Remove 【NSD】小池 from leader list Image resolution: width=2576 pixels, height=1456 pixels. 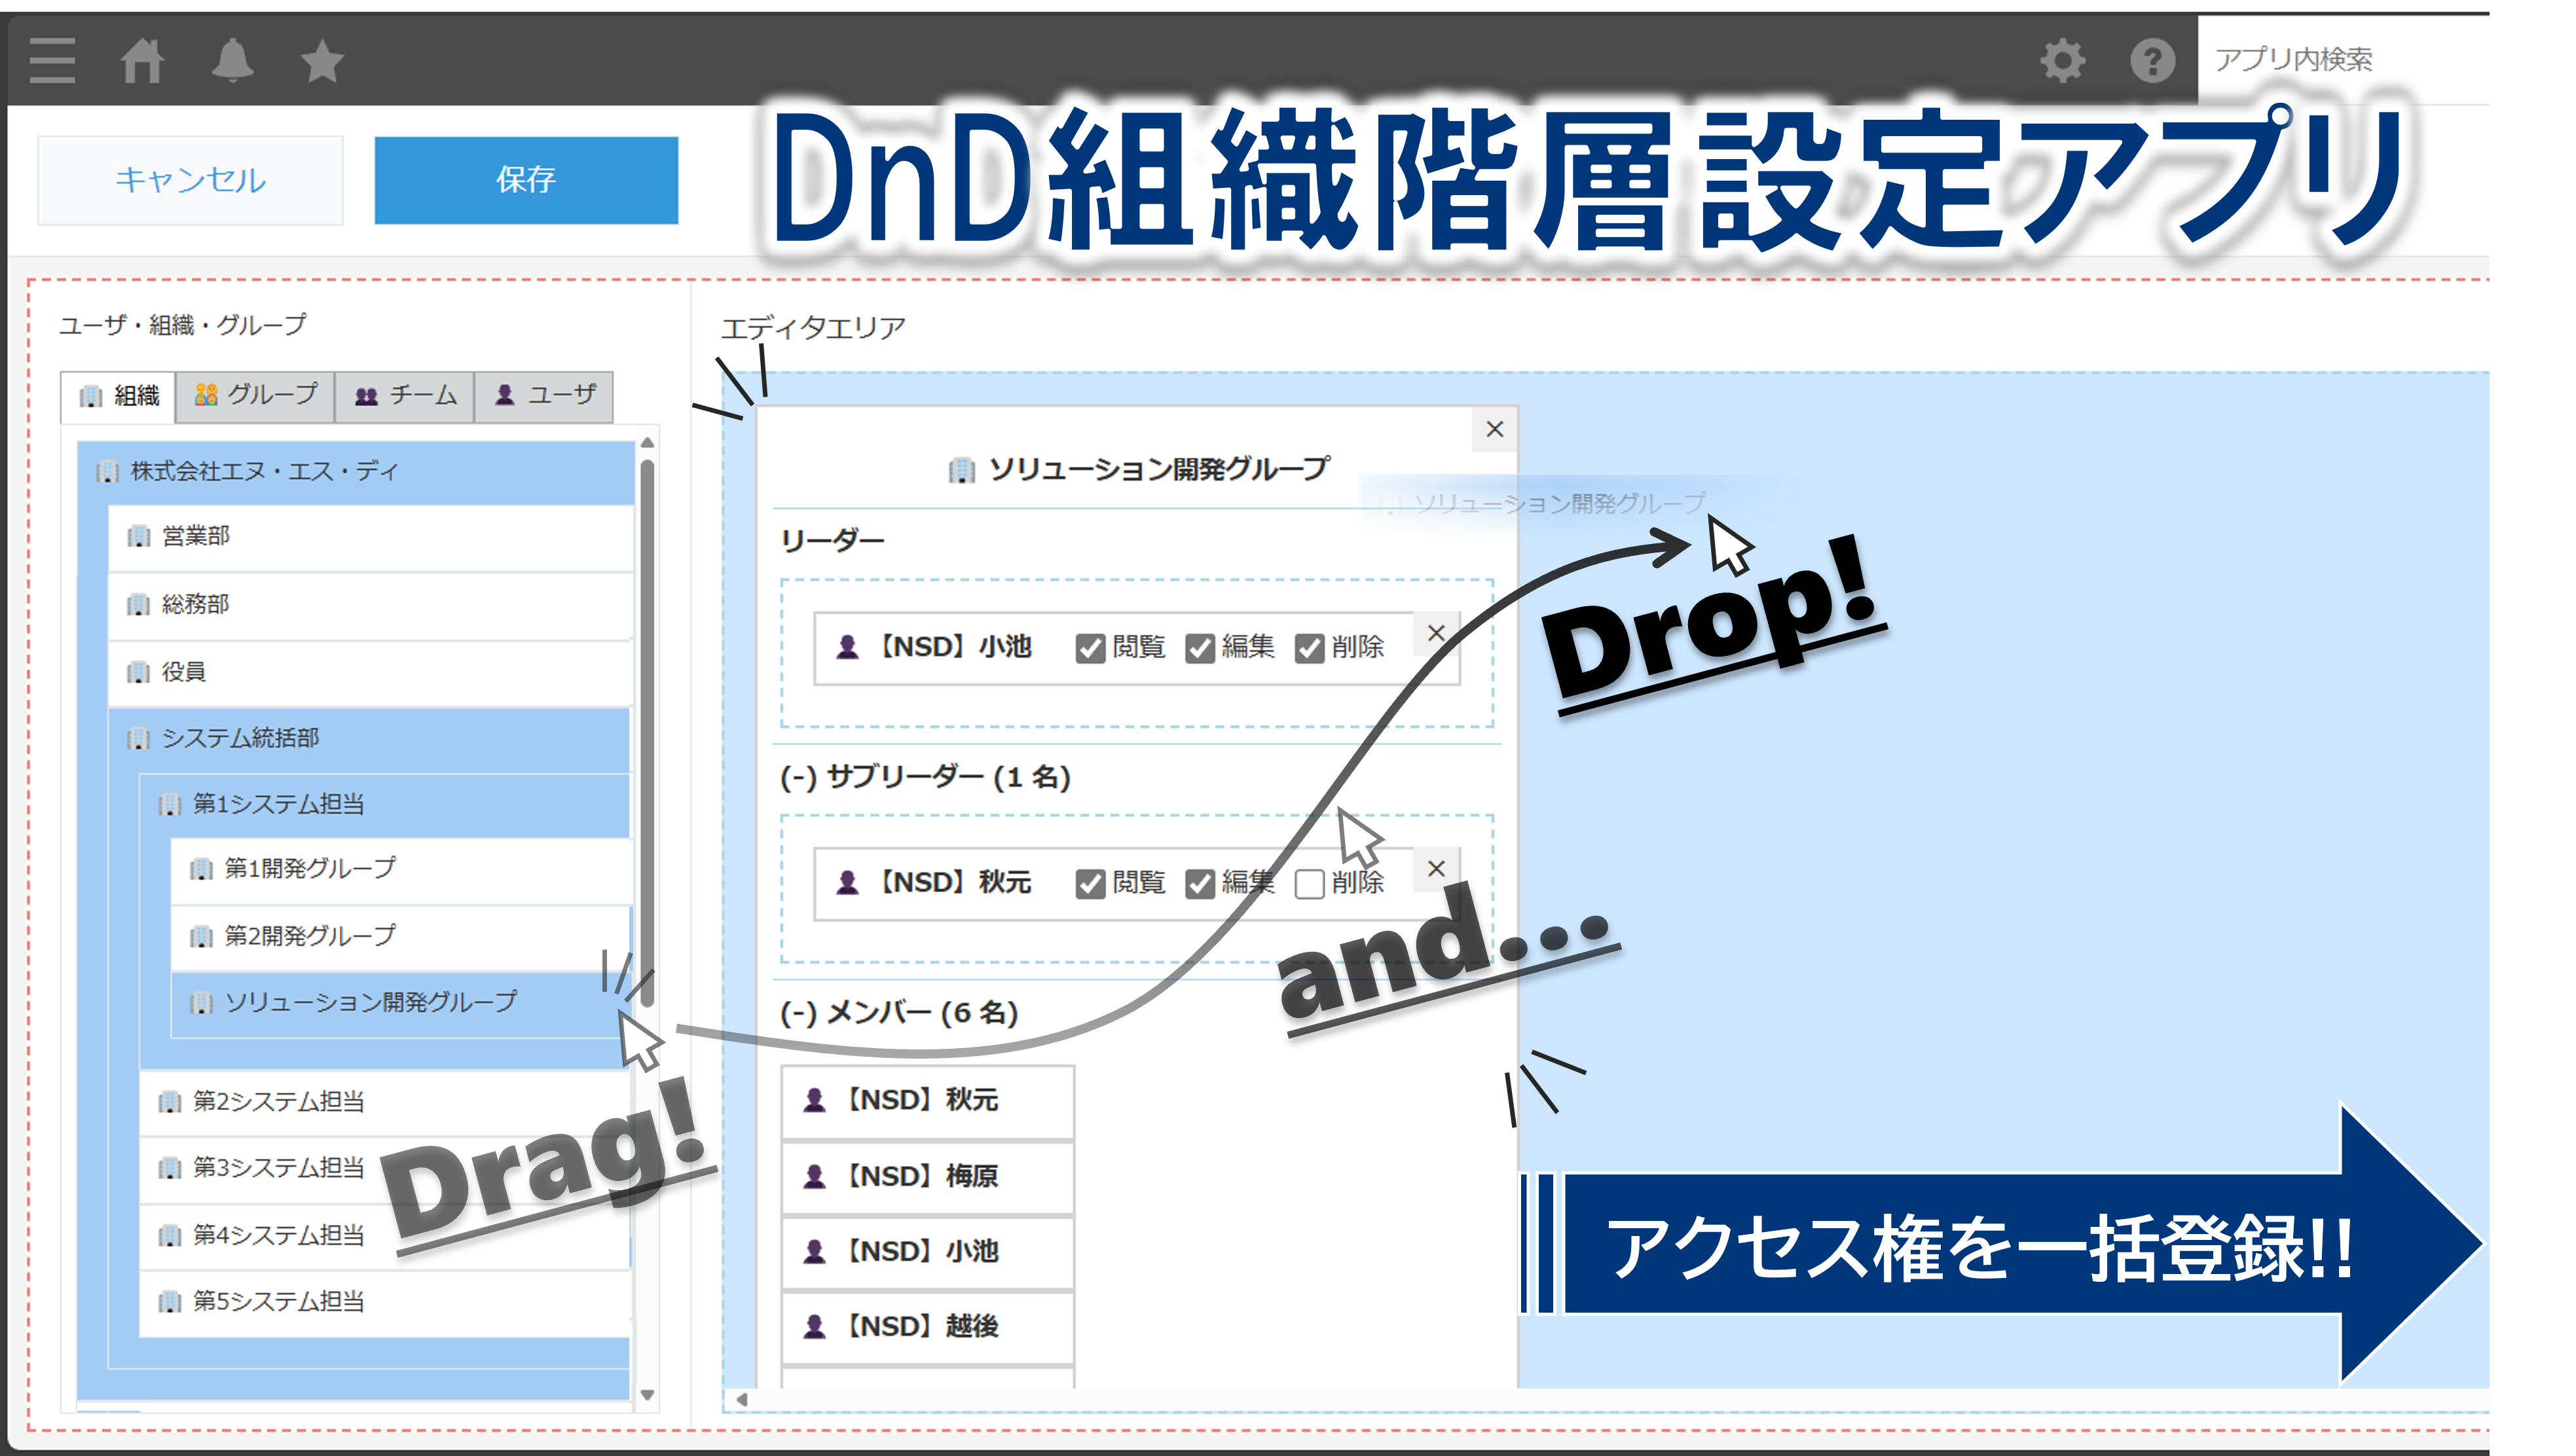[1436, 633]
